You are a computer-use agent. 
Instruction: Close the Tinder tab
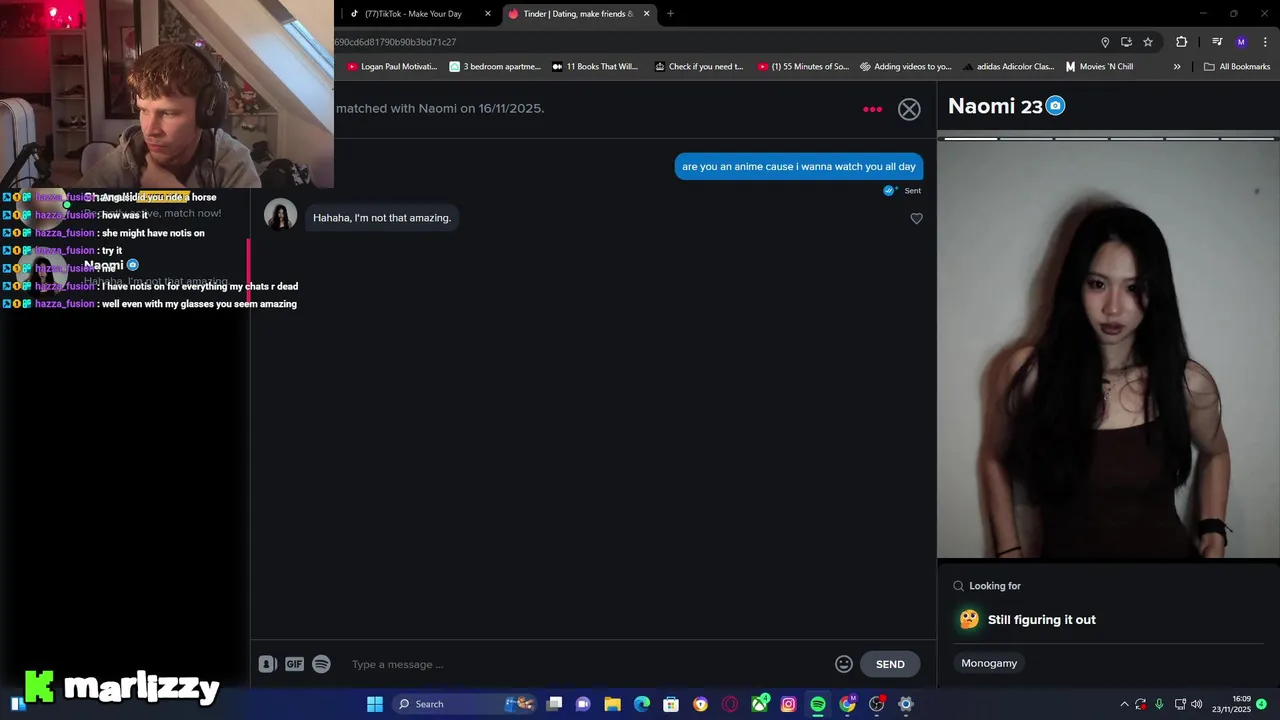point(646,14)
